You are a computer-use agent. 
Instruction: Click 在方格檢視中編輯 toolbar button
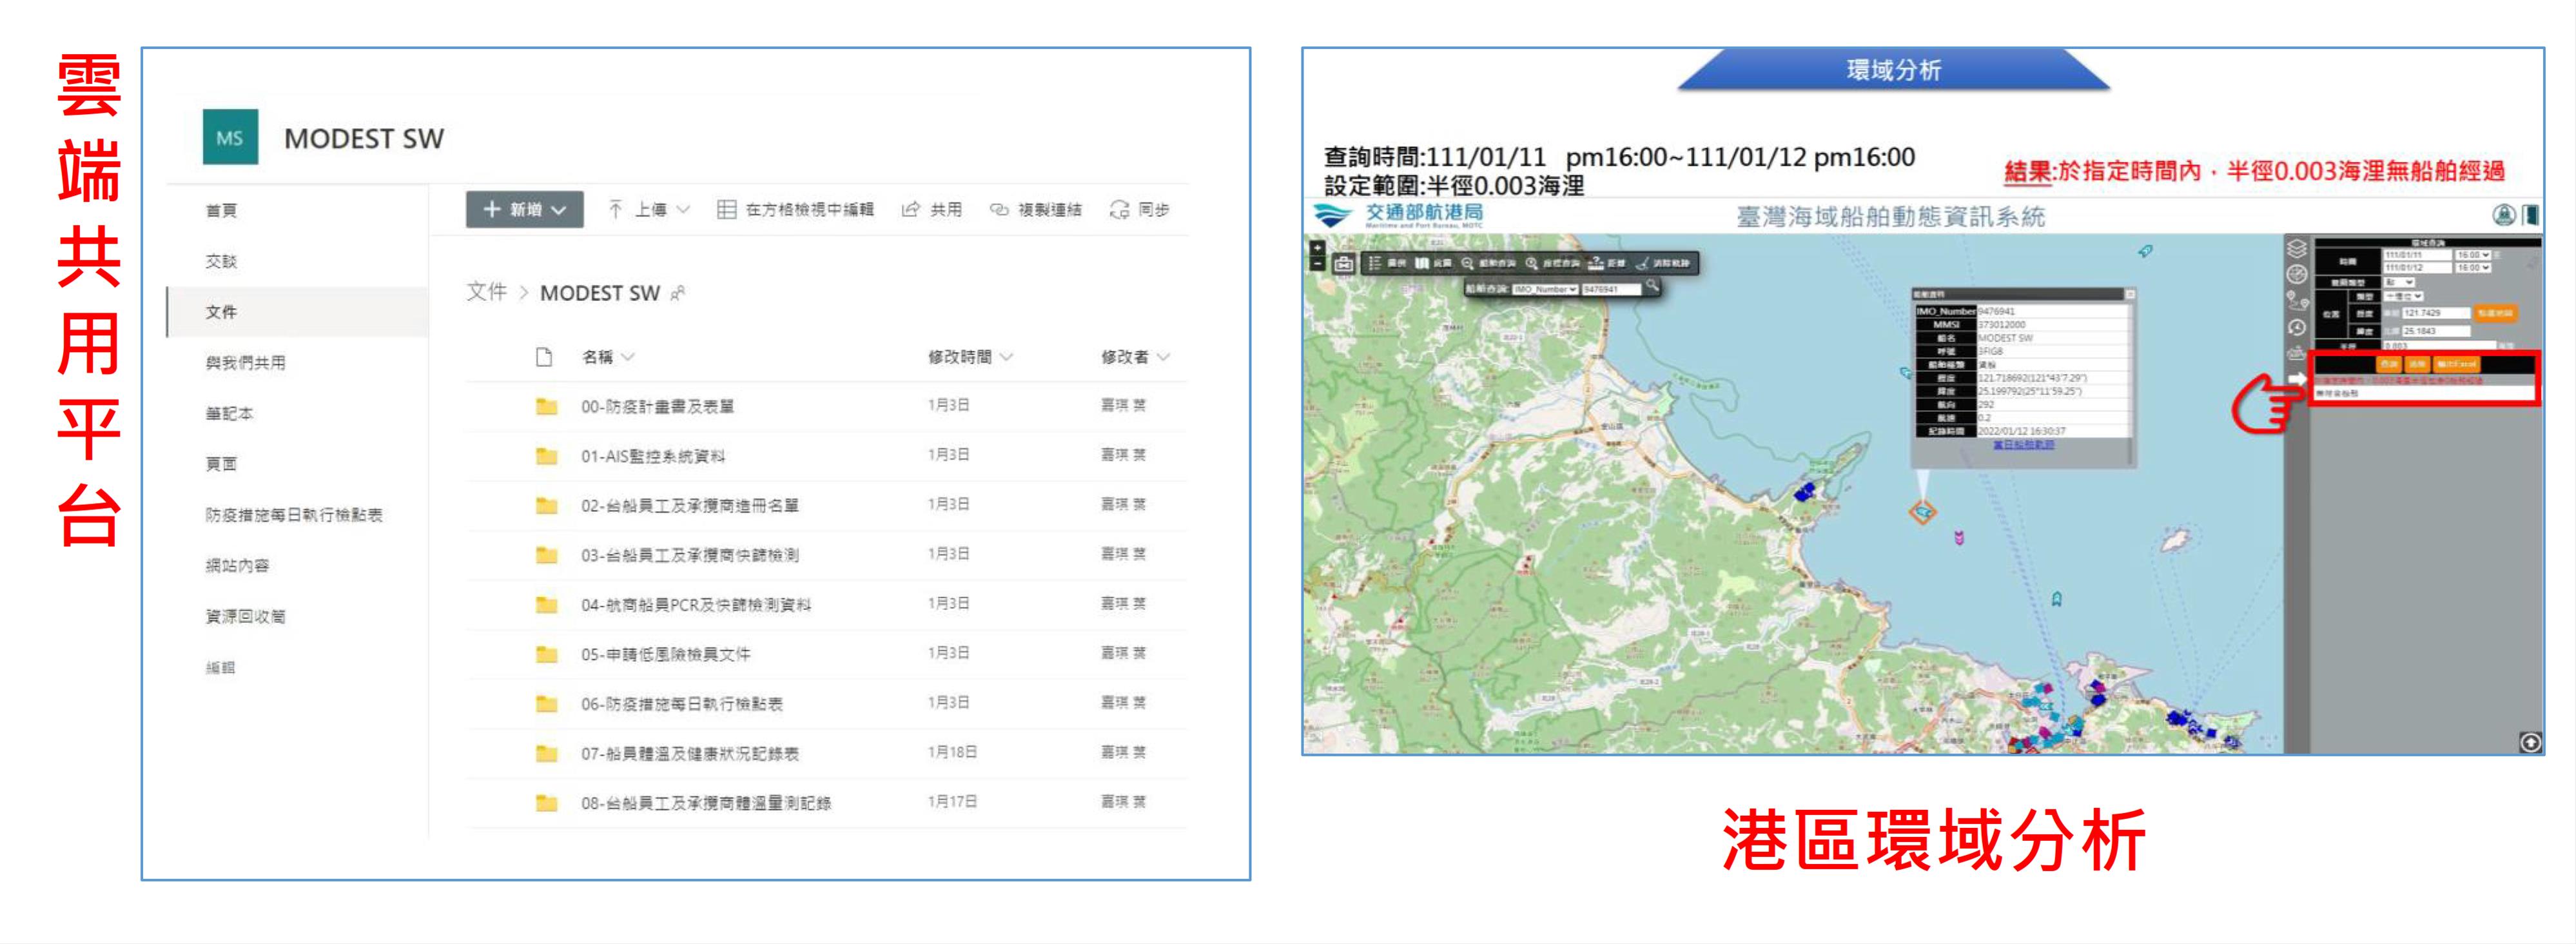[x=796, y=209]
